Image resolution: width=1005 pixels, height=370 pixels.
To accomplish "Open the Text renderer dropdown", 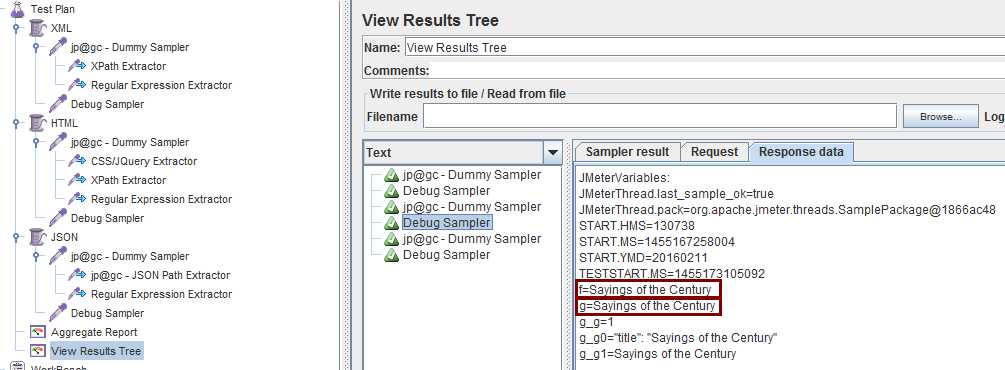I will coord(552,153).
